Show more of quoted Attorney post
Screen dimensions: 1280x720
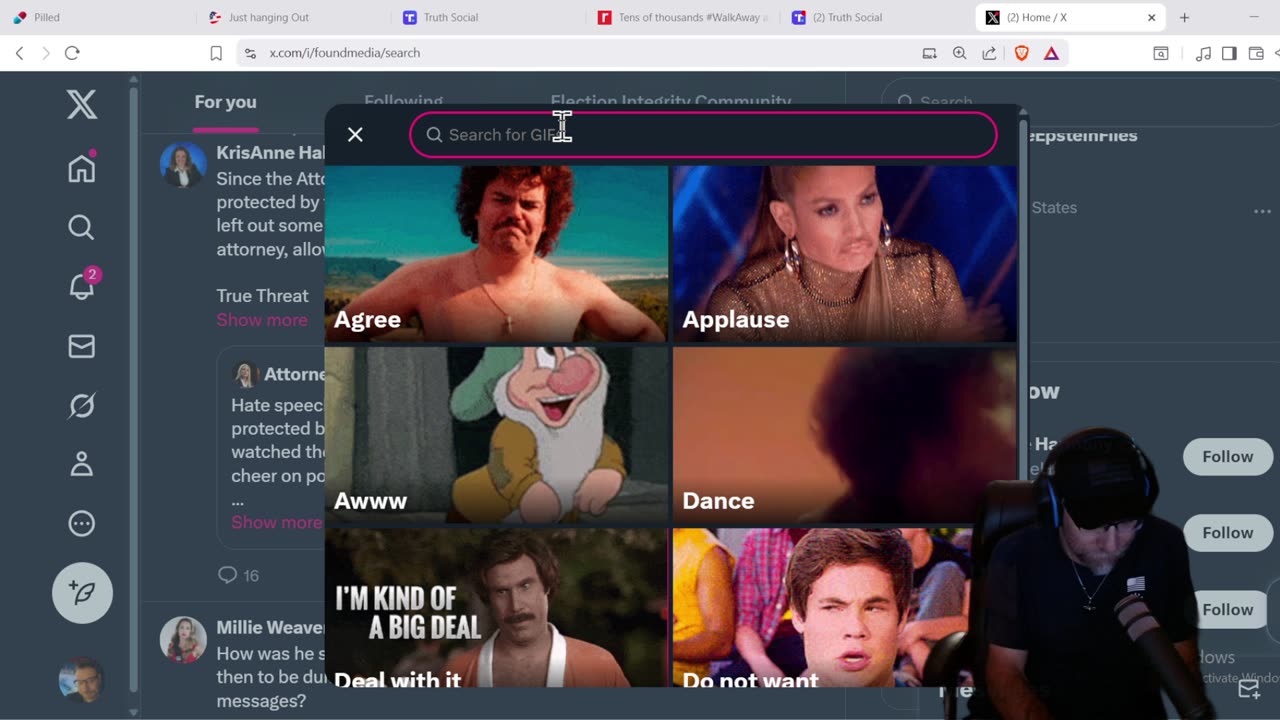(277, 522)
